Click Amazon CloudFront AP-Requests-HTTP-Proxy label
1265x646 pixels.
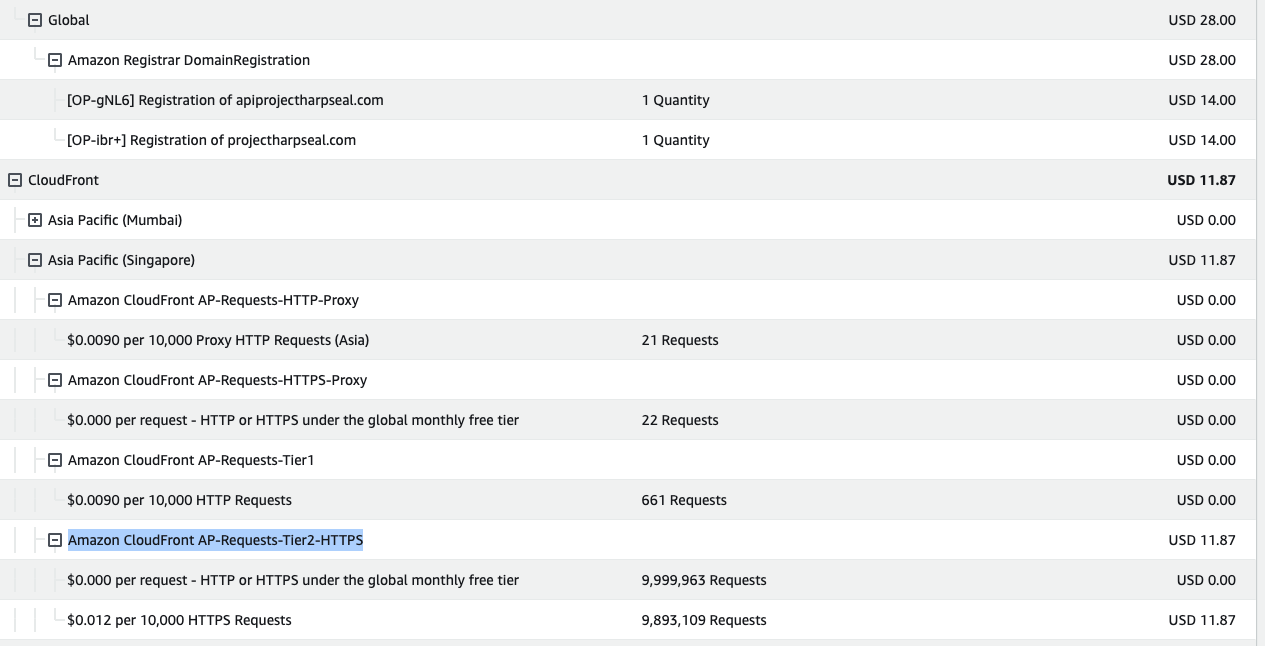click(x=213, y=300)
